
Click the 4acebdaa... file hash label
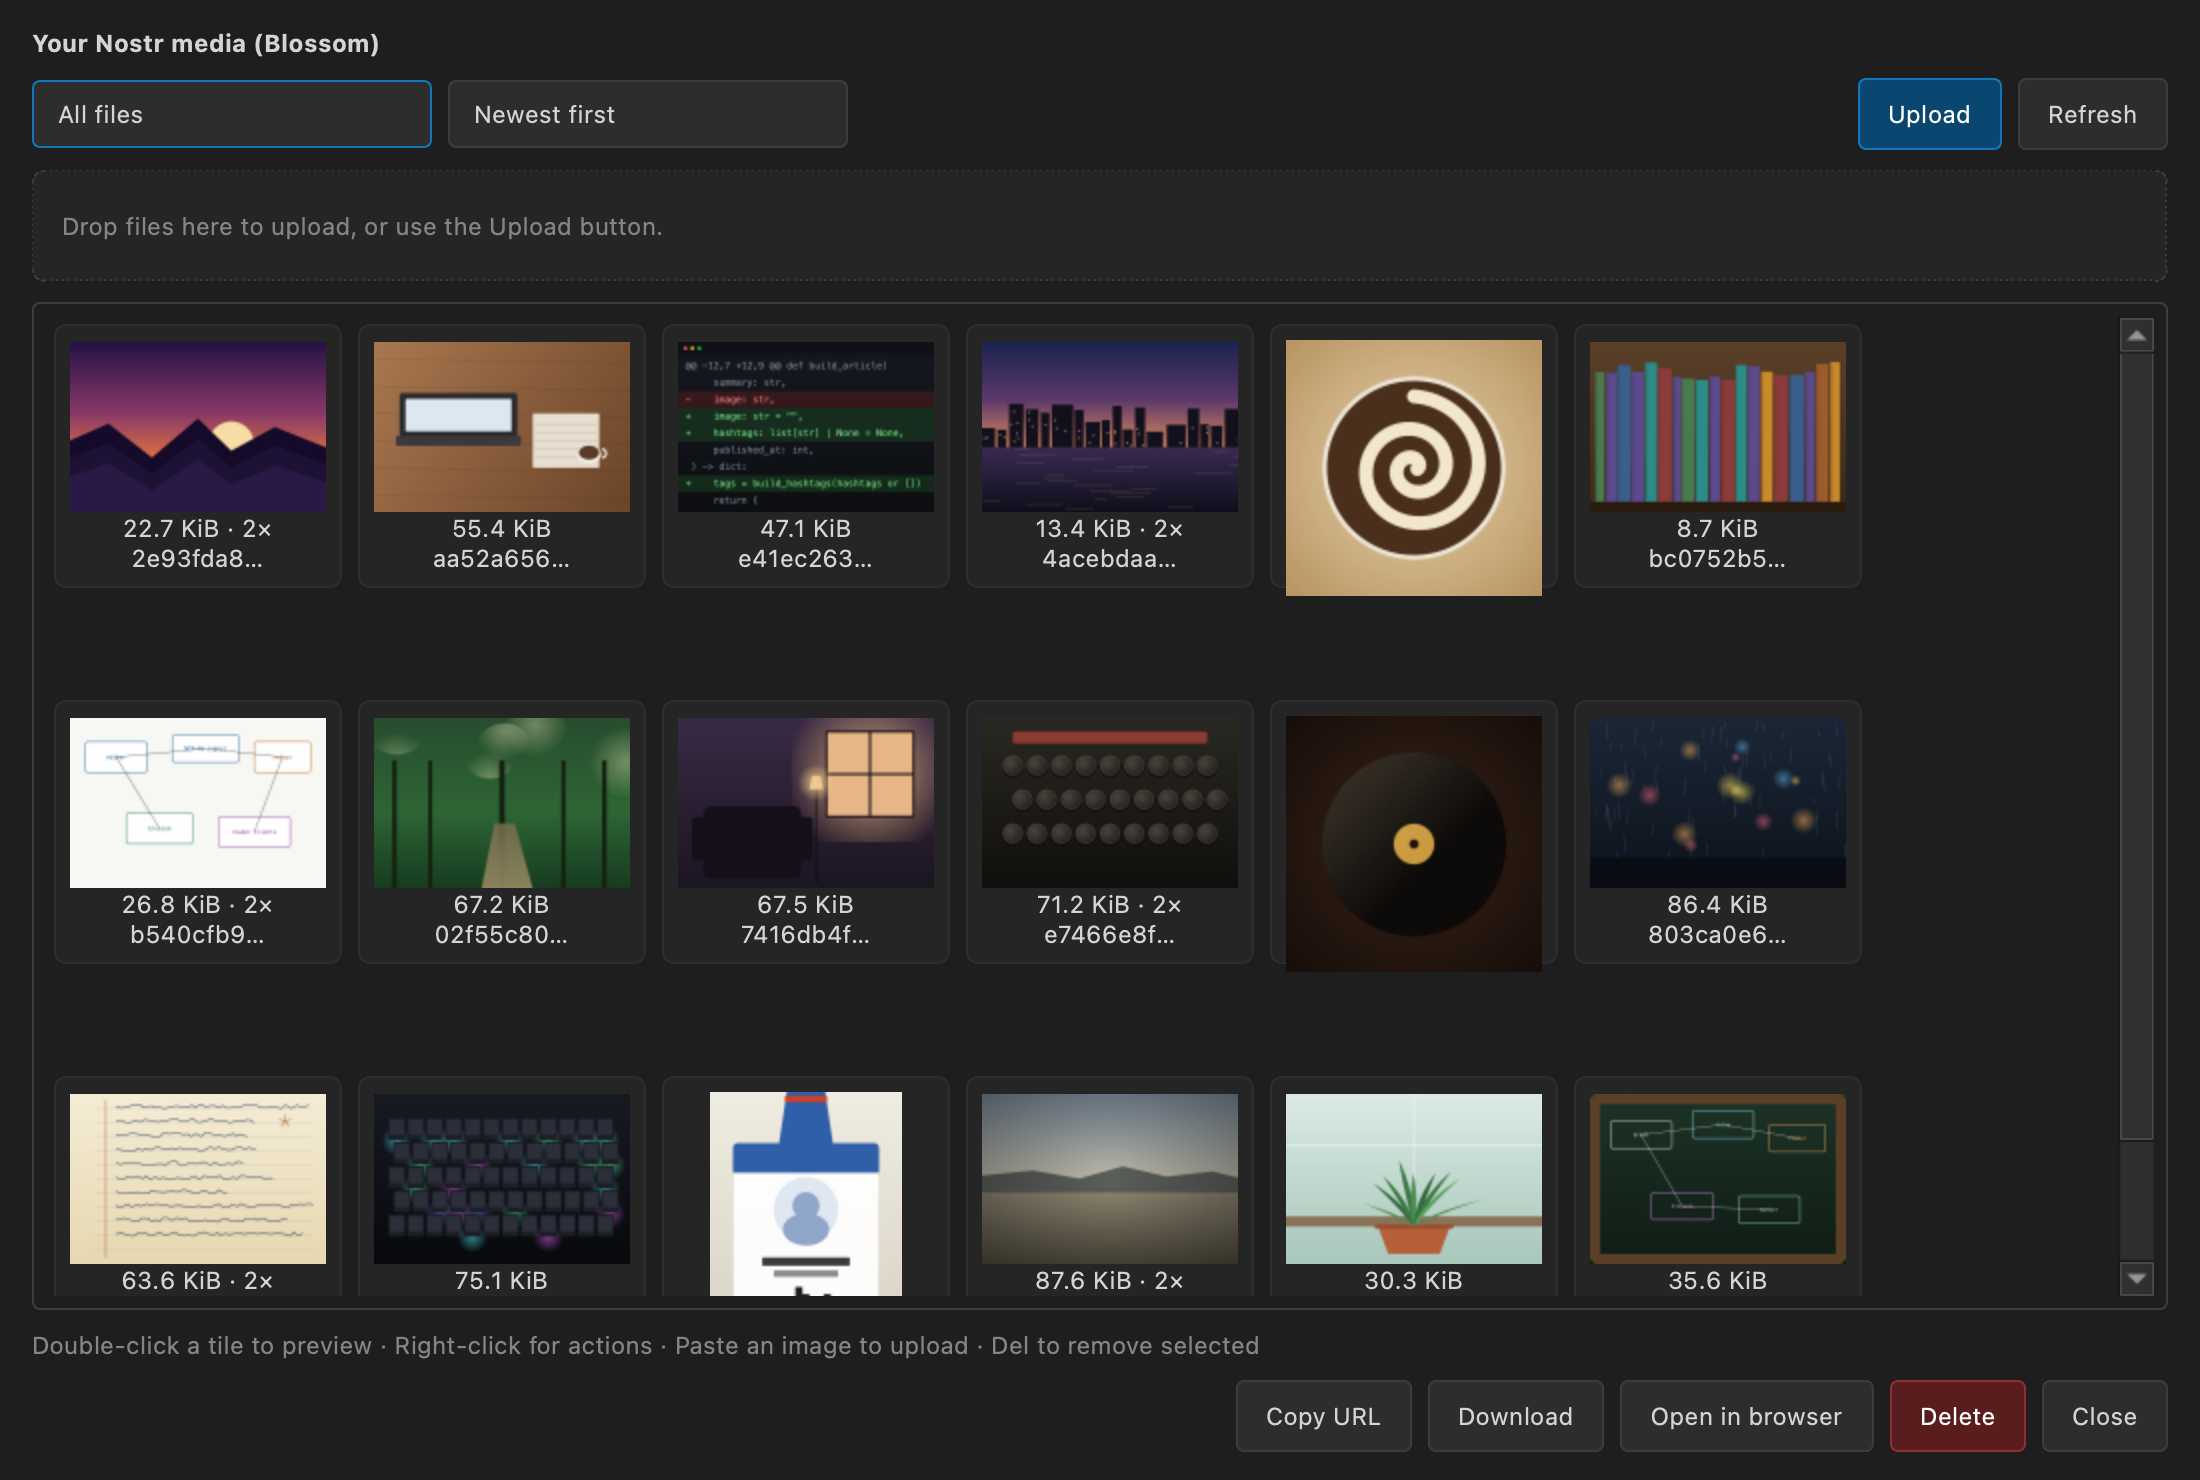tap(1110, 559)
